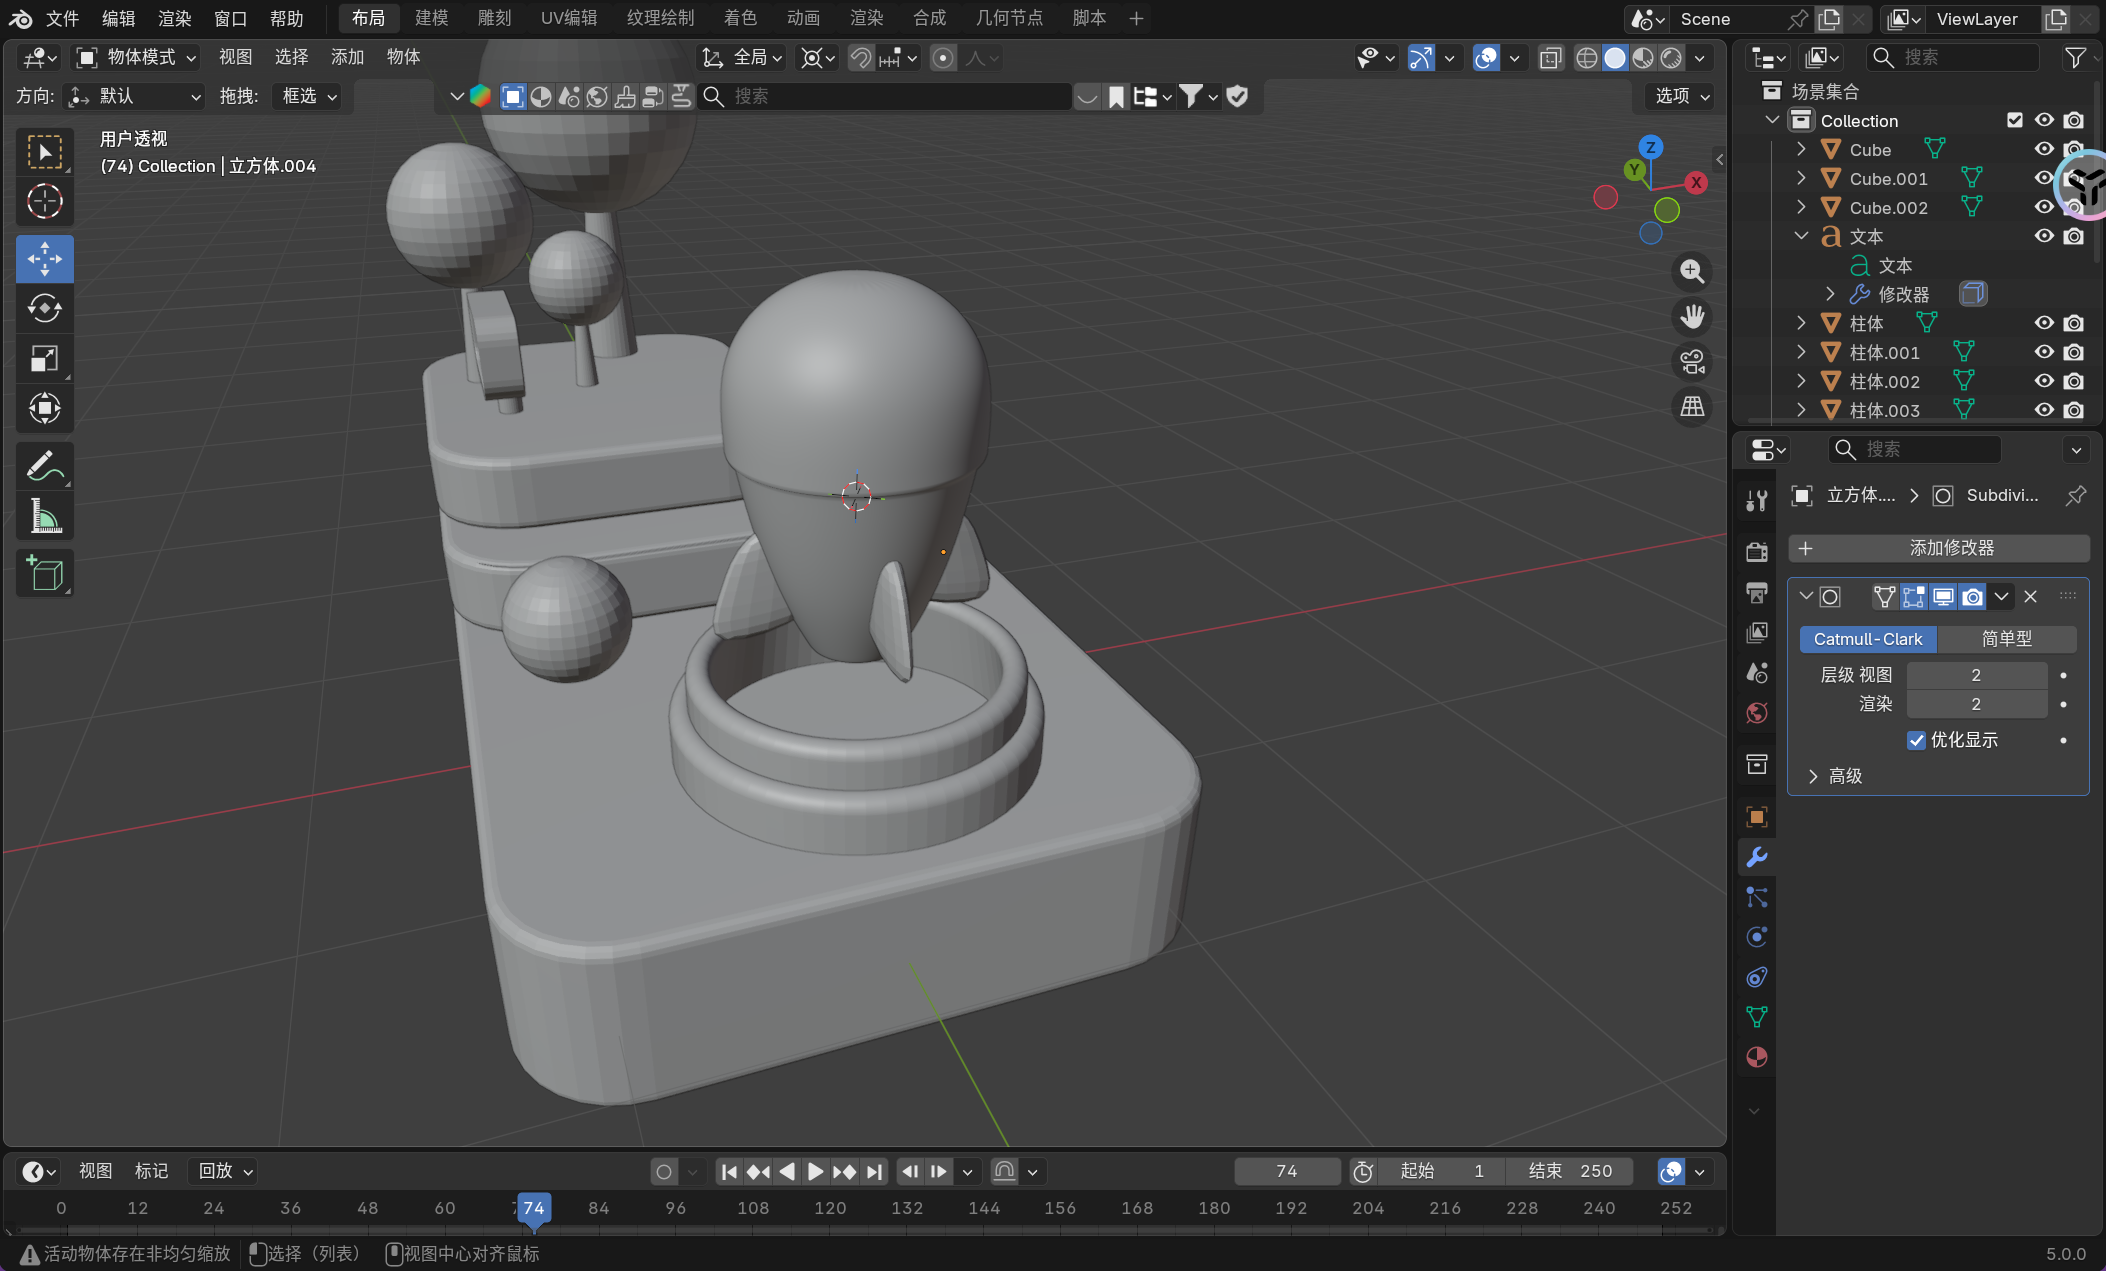Click the 添加修改器 button
2106x1271 pixels.
(x=1938, y=548)
